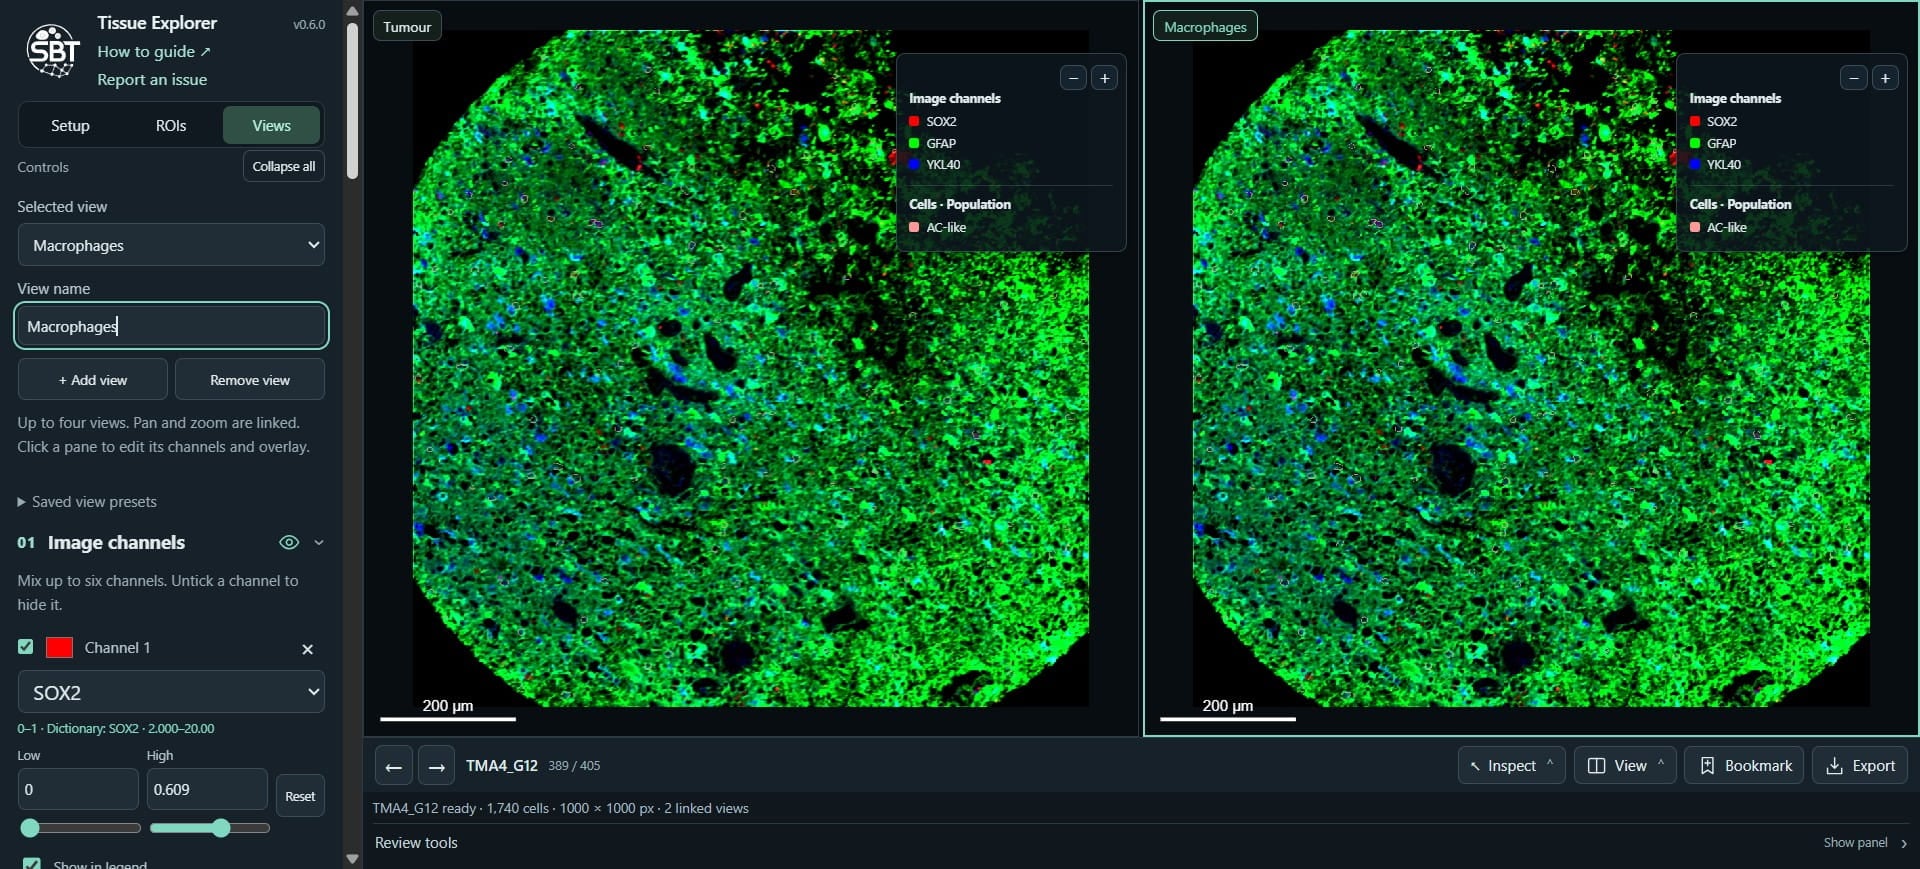Open the SOX2 channel dropdown
The image size is (1920, 869).
(x=171, y=692)
